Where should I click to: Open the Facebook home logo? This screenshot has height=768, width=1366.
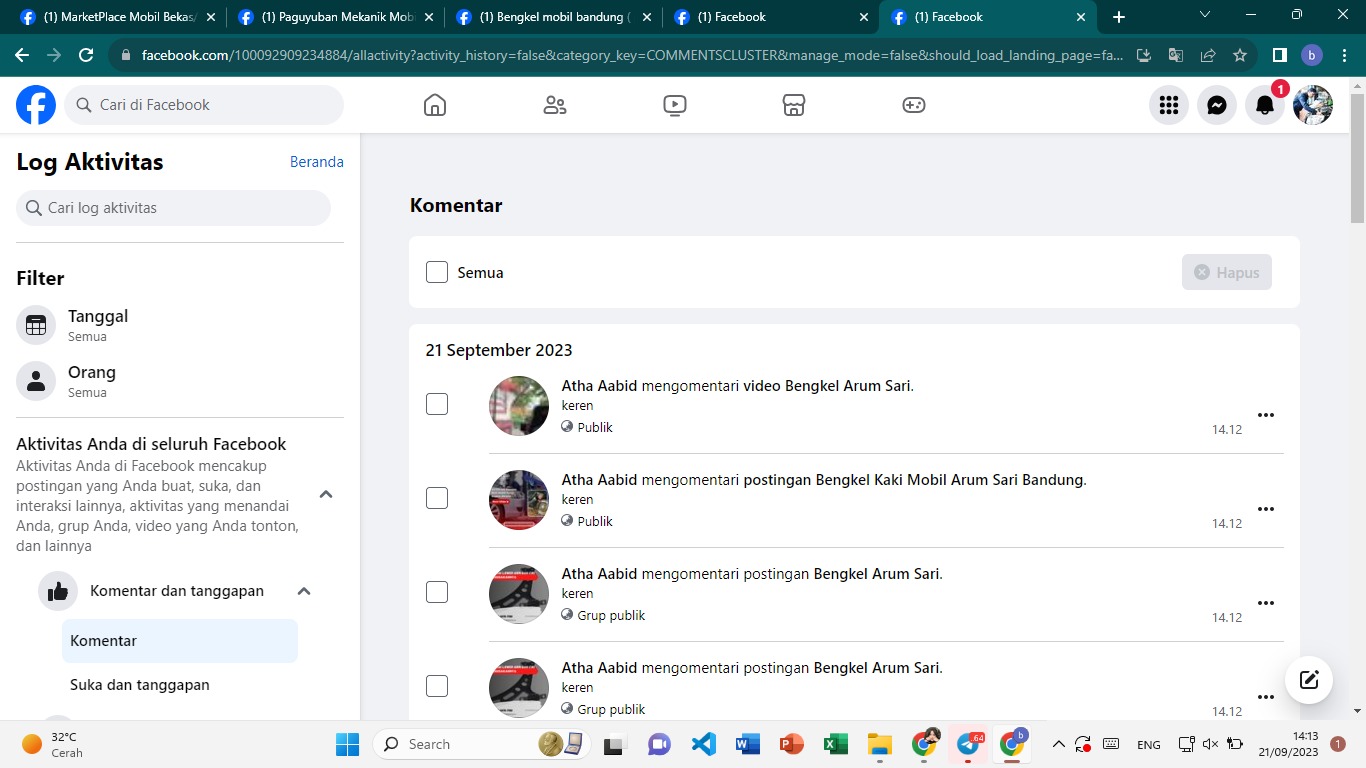36,105
